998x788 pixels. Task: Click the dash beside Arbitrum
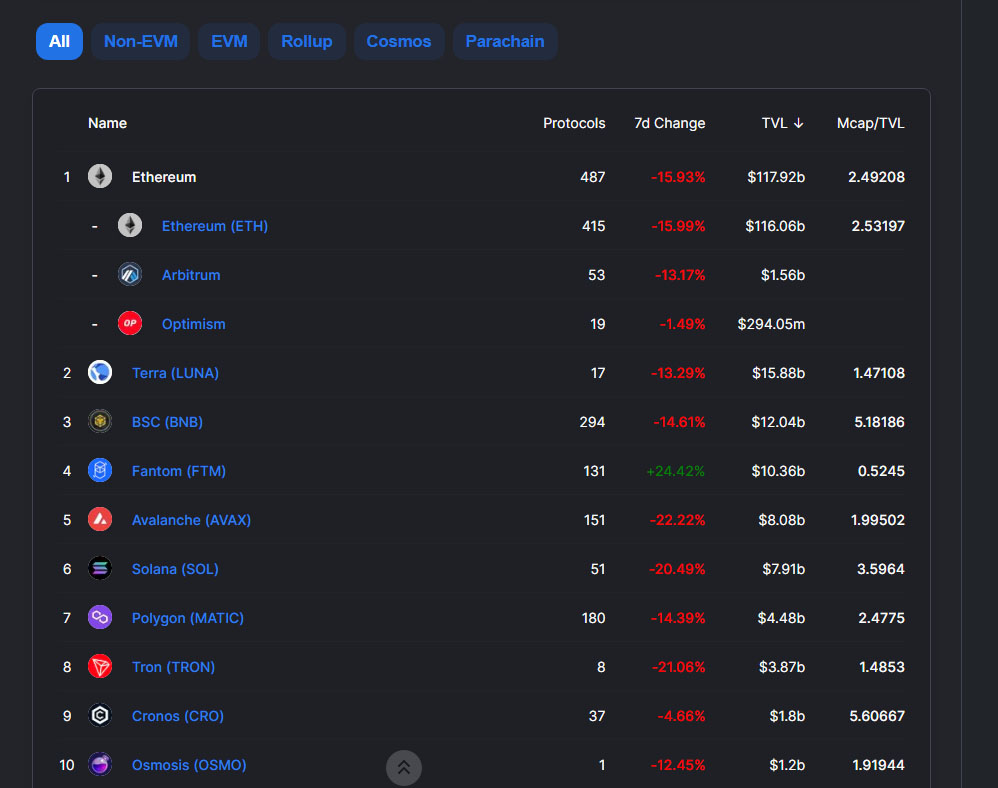click(95, 276)
